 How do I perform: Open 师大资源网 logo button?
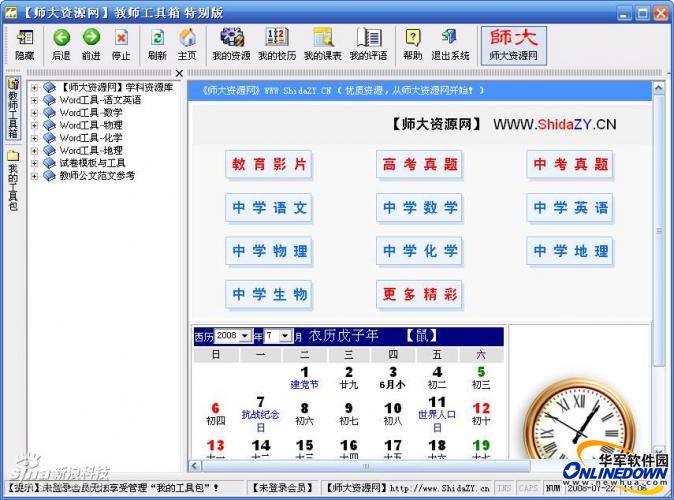coord(514,45)
